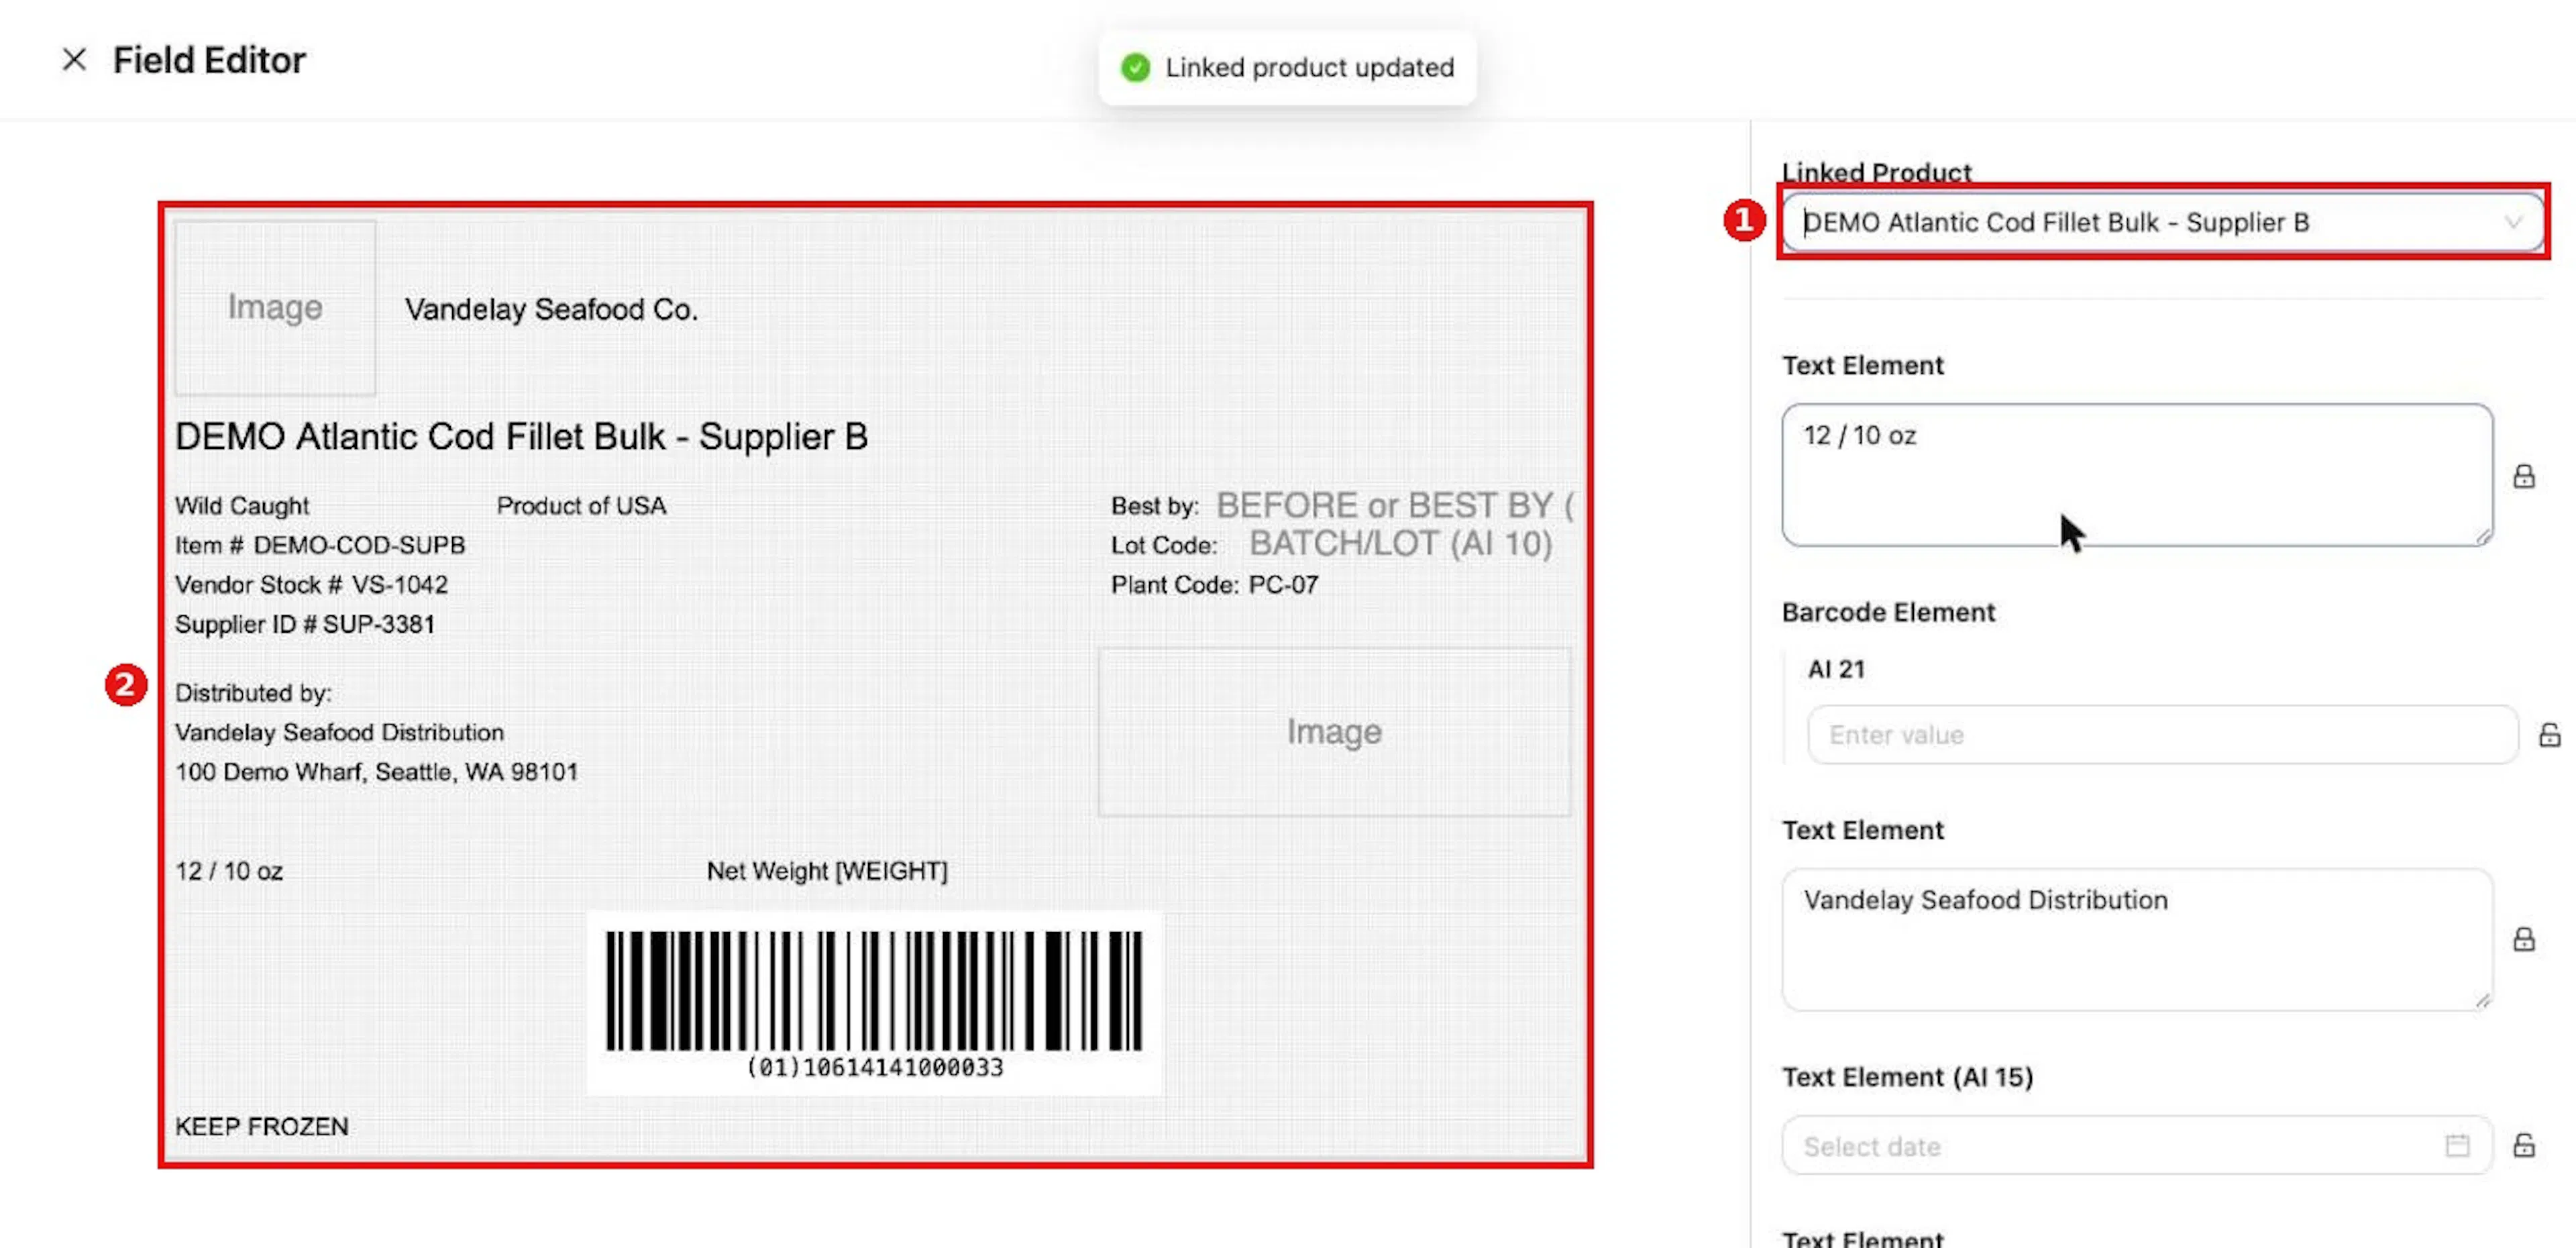This screenshot has width=2576, height=1248.
Task: Click 100 Demo Wharf, Seattle address text
Action: coord(376,772)
